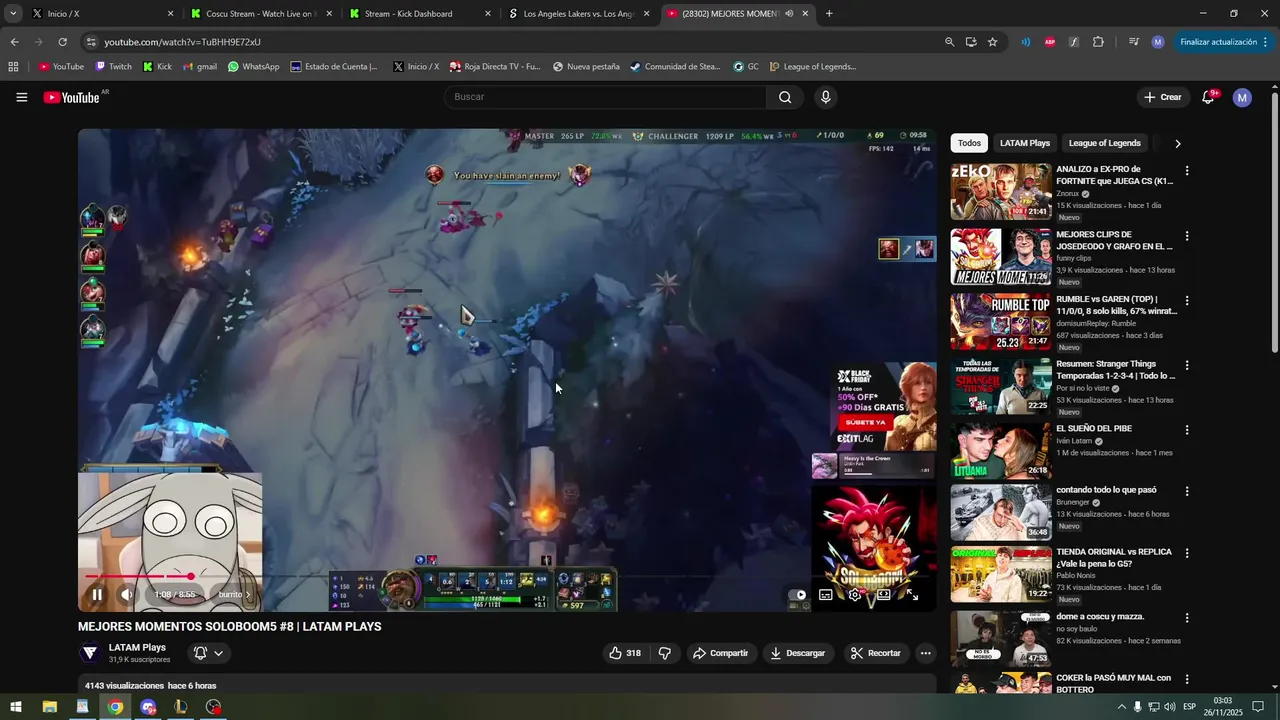Image resolution: width=1280 pixels, height=720 pixels.
Task: Open the YouTube hamburger guide menu
Action: point(22,97)
